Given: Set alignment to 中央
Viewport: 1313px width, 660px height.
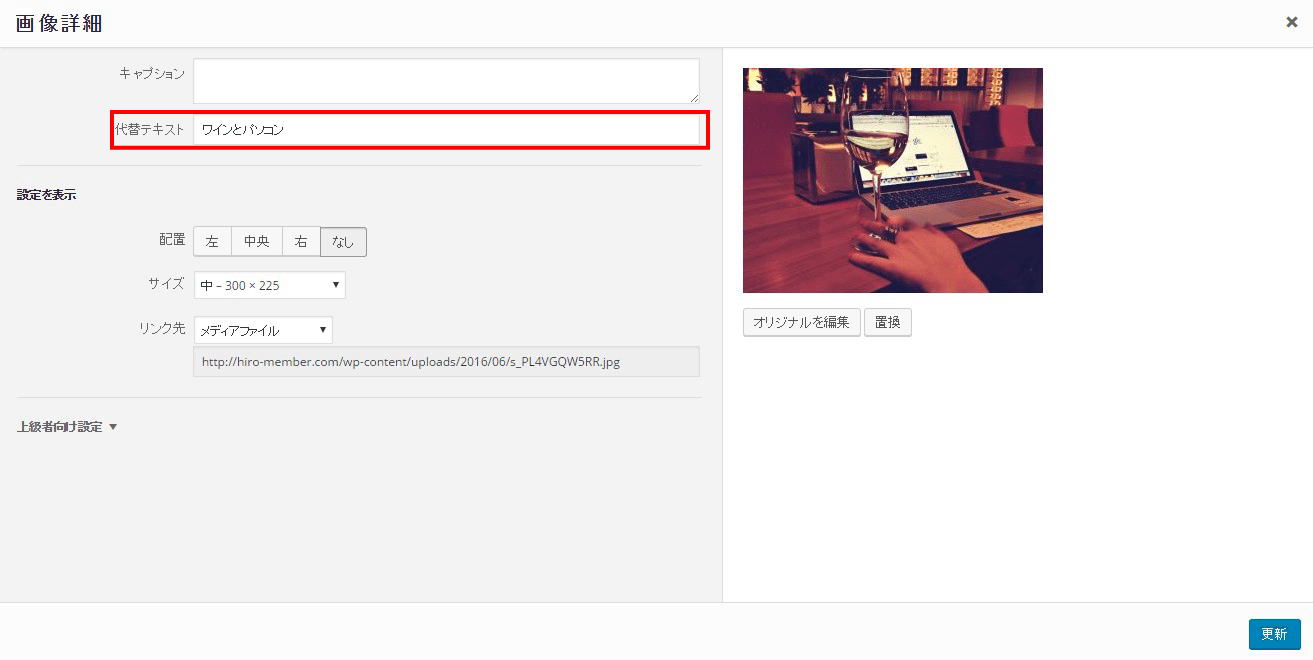Looking at the screenshot, I should click(257, 242).
